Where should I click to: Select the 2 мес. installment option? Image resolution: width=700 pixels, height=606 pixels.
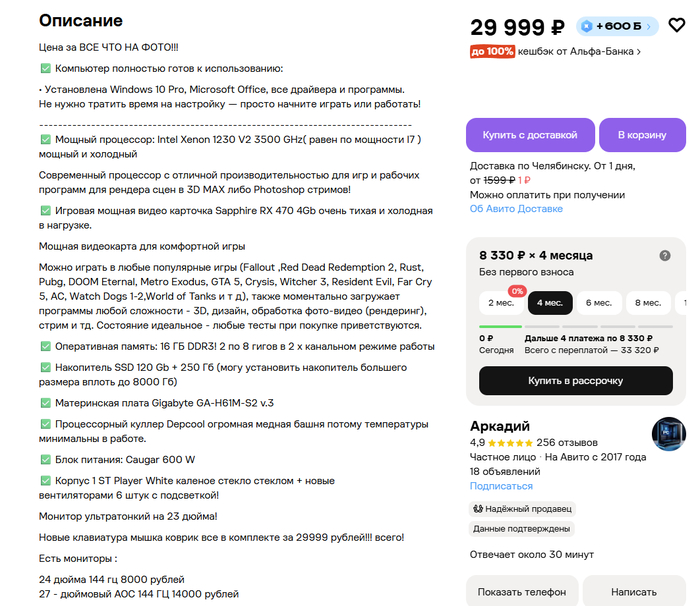(x=501, y=303)
